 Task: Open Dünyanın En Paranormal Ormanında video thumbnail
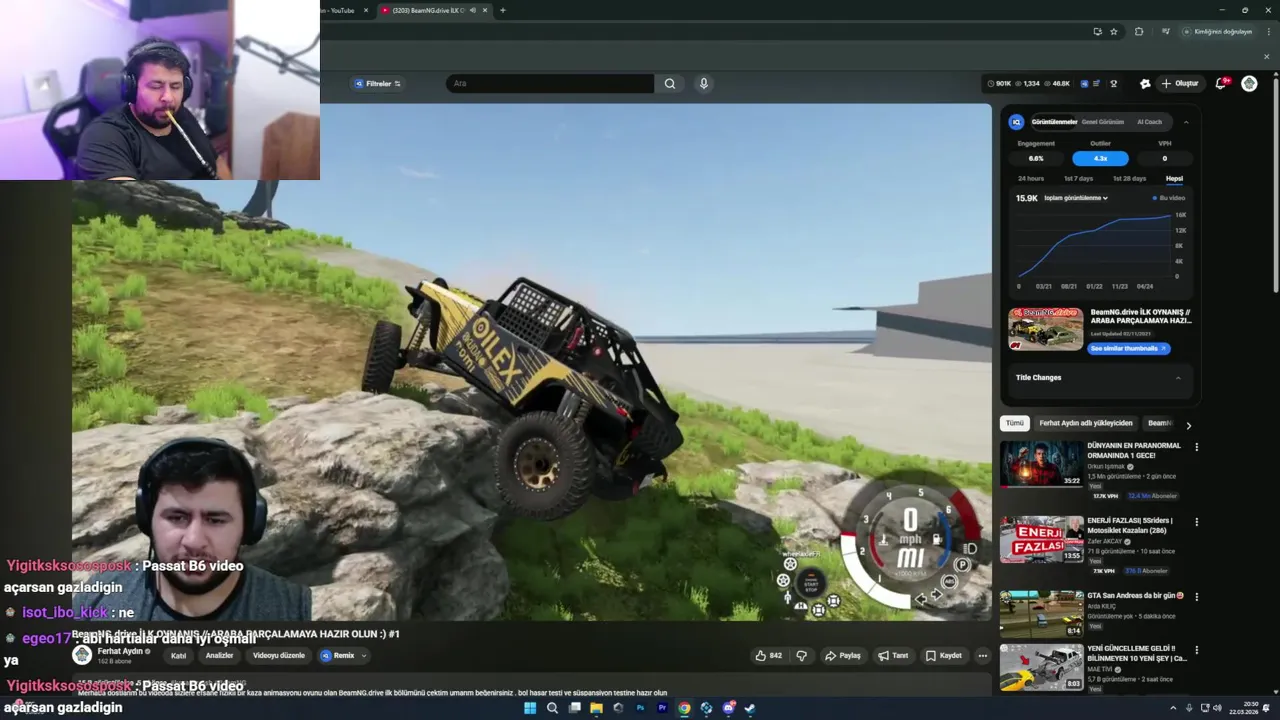tap(1041, 464)
